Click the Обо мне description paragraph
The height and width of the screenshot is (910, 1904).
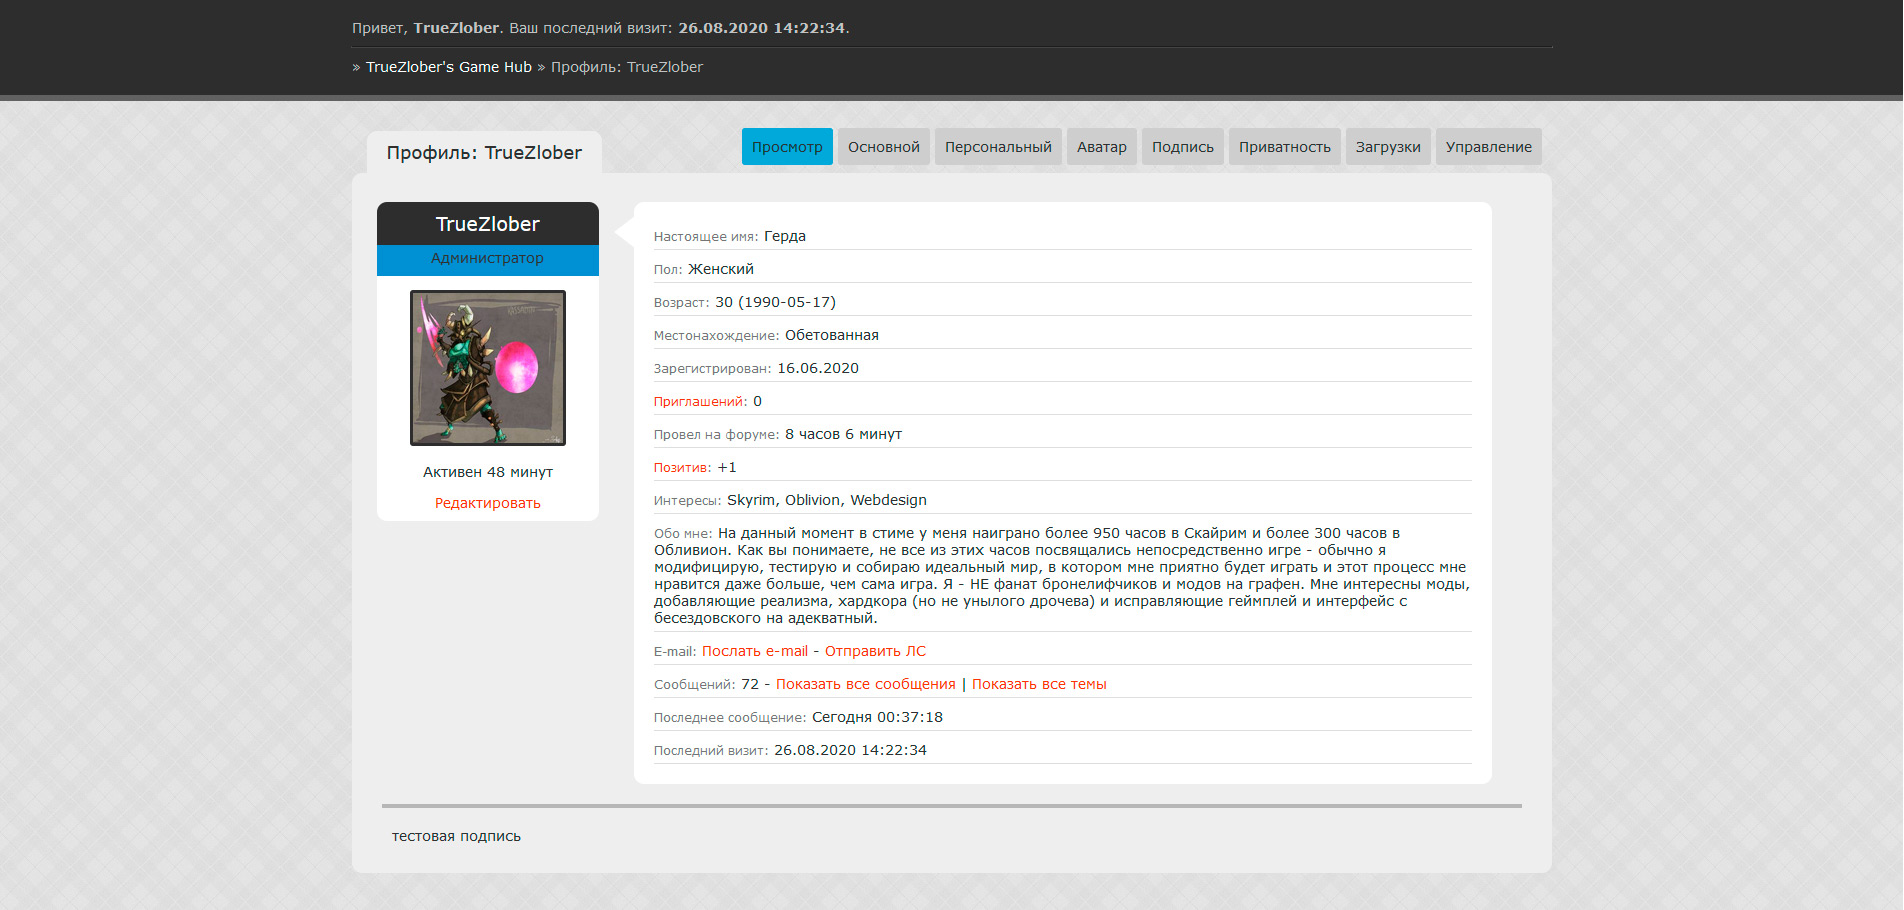[1062, 575]
